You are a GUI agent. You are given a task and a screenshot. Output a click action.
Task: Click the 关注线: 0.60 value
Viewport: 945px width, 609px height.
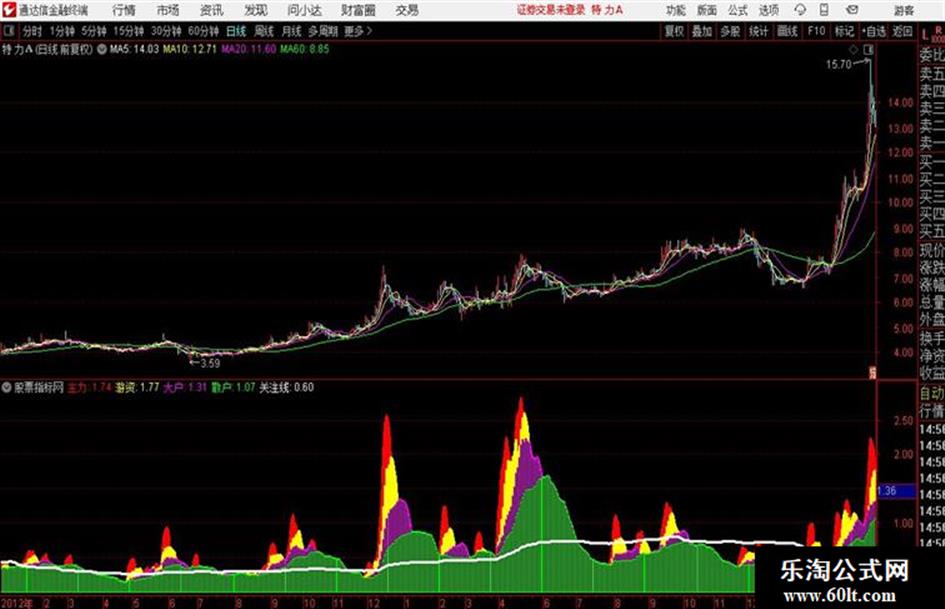point(286,387)
